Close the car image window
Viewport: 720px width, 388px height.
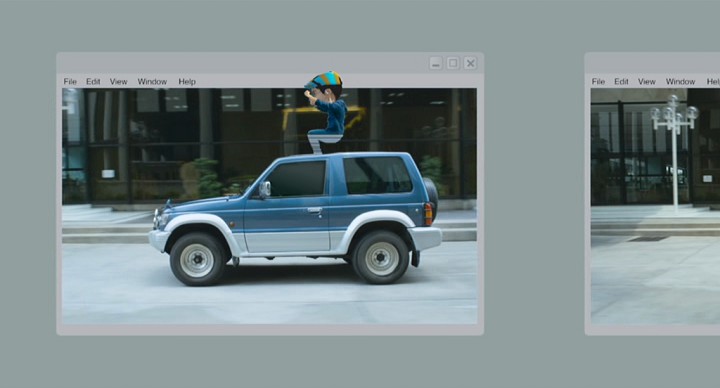pos(470,63)
